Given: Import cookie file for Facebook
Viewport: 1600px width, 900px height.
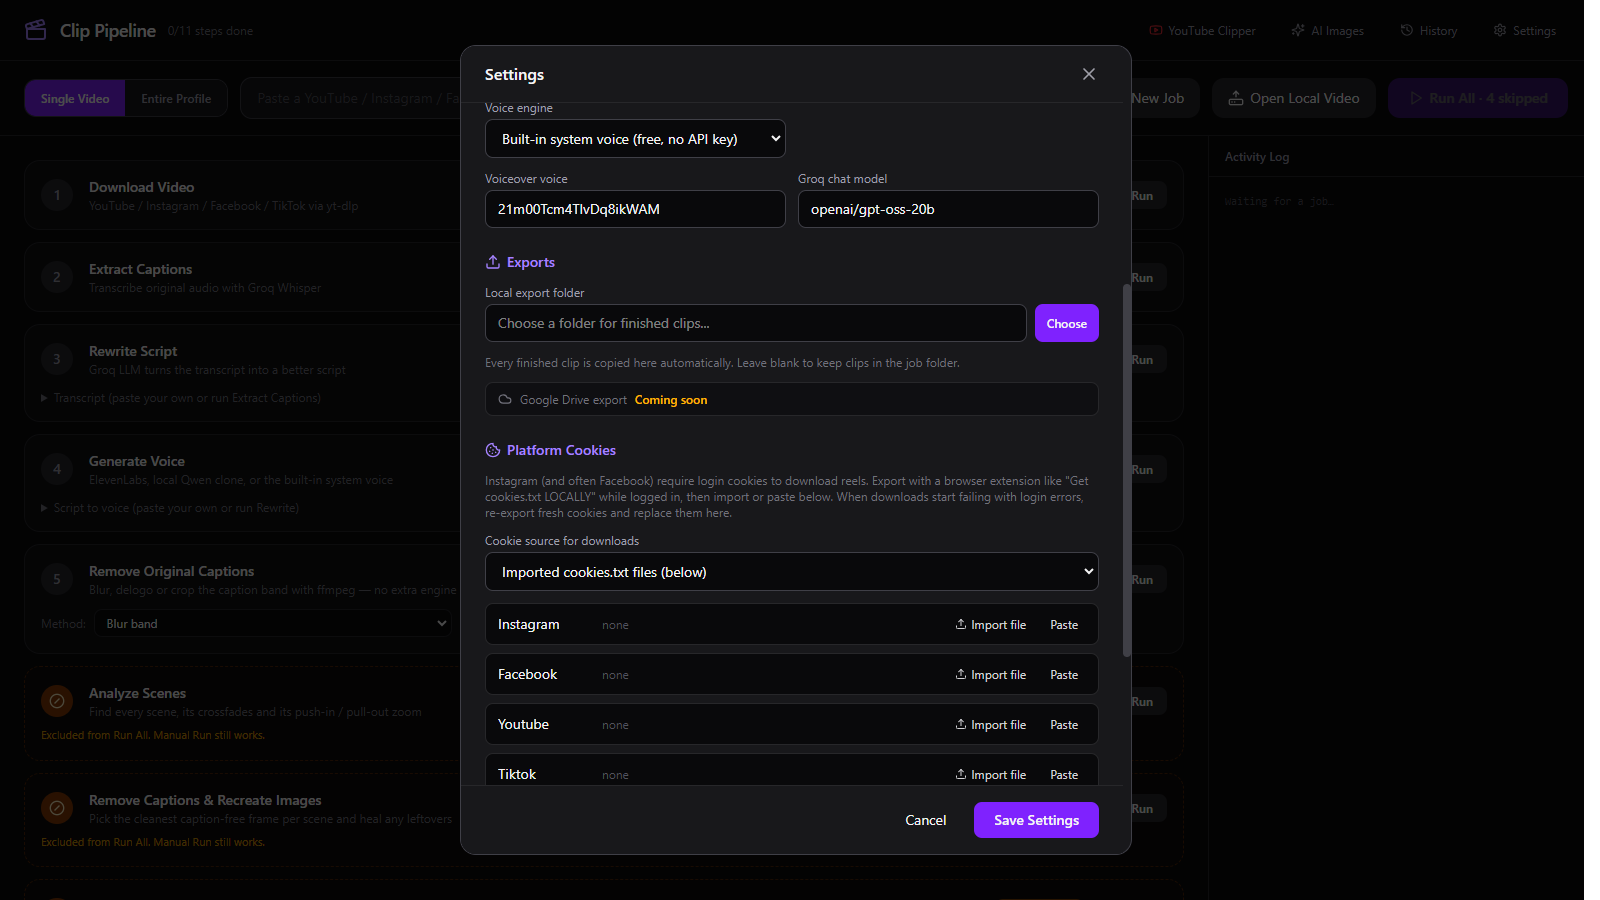Looking at the screenshot, I should tap(990, 675).
